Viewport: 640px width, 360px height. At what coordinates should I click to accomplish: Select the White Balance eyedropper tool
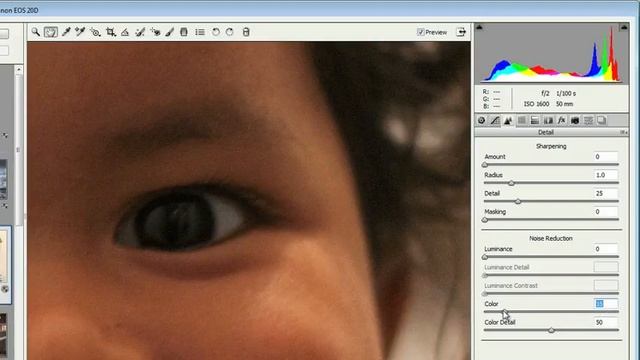tap(66, 32)
